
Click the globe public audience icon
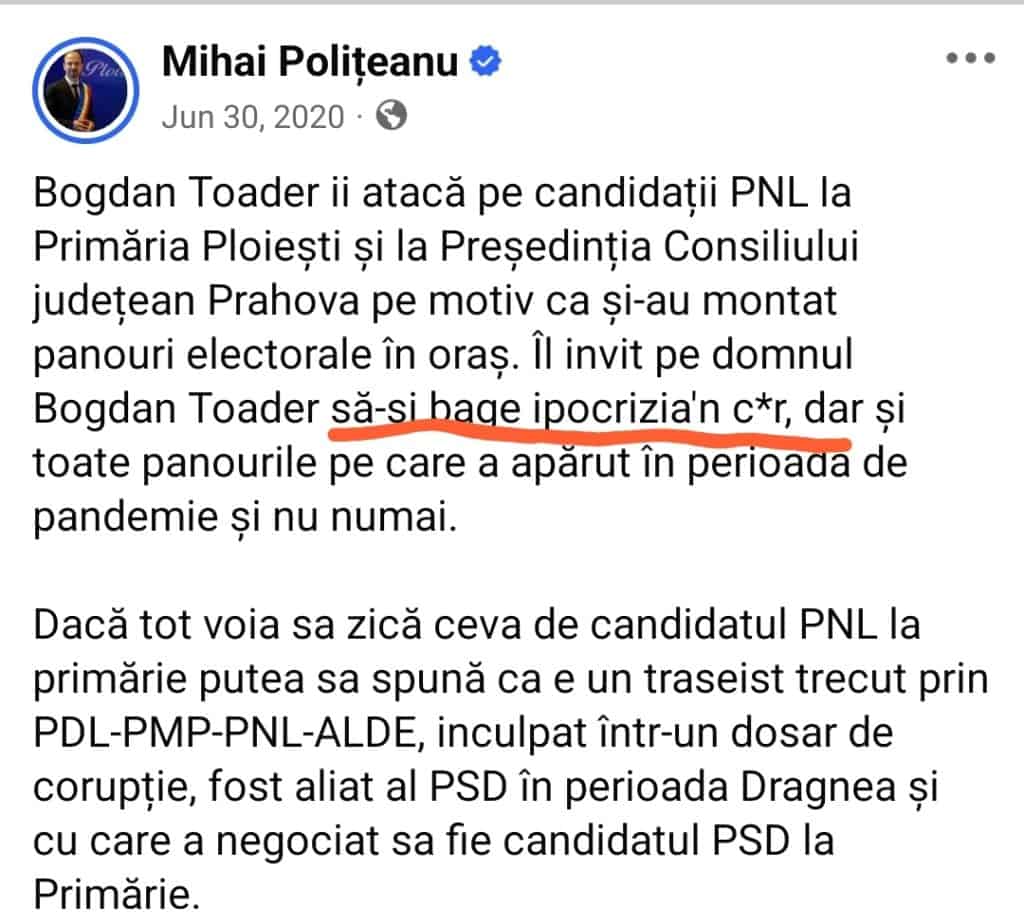click(392, 117)
